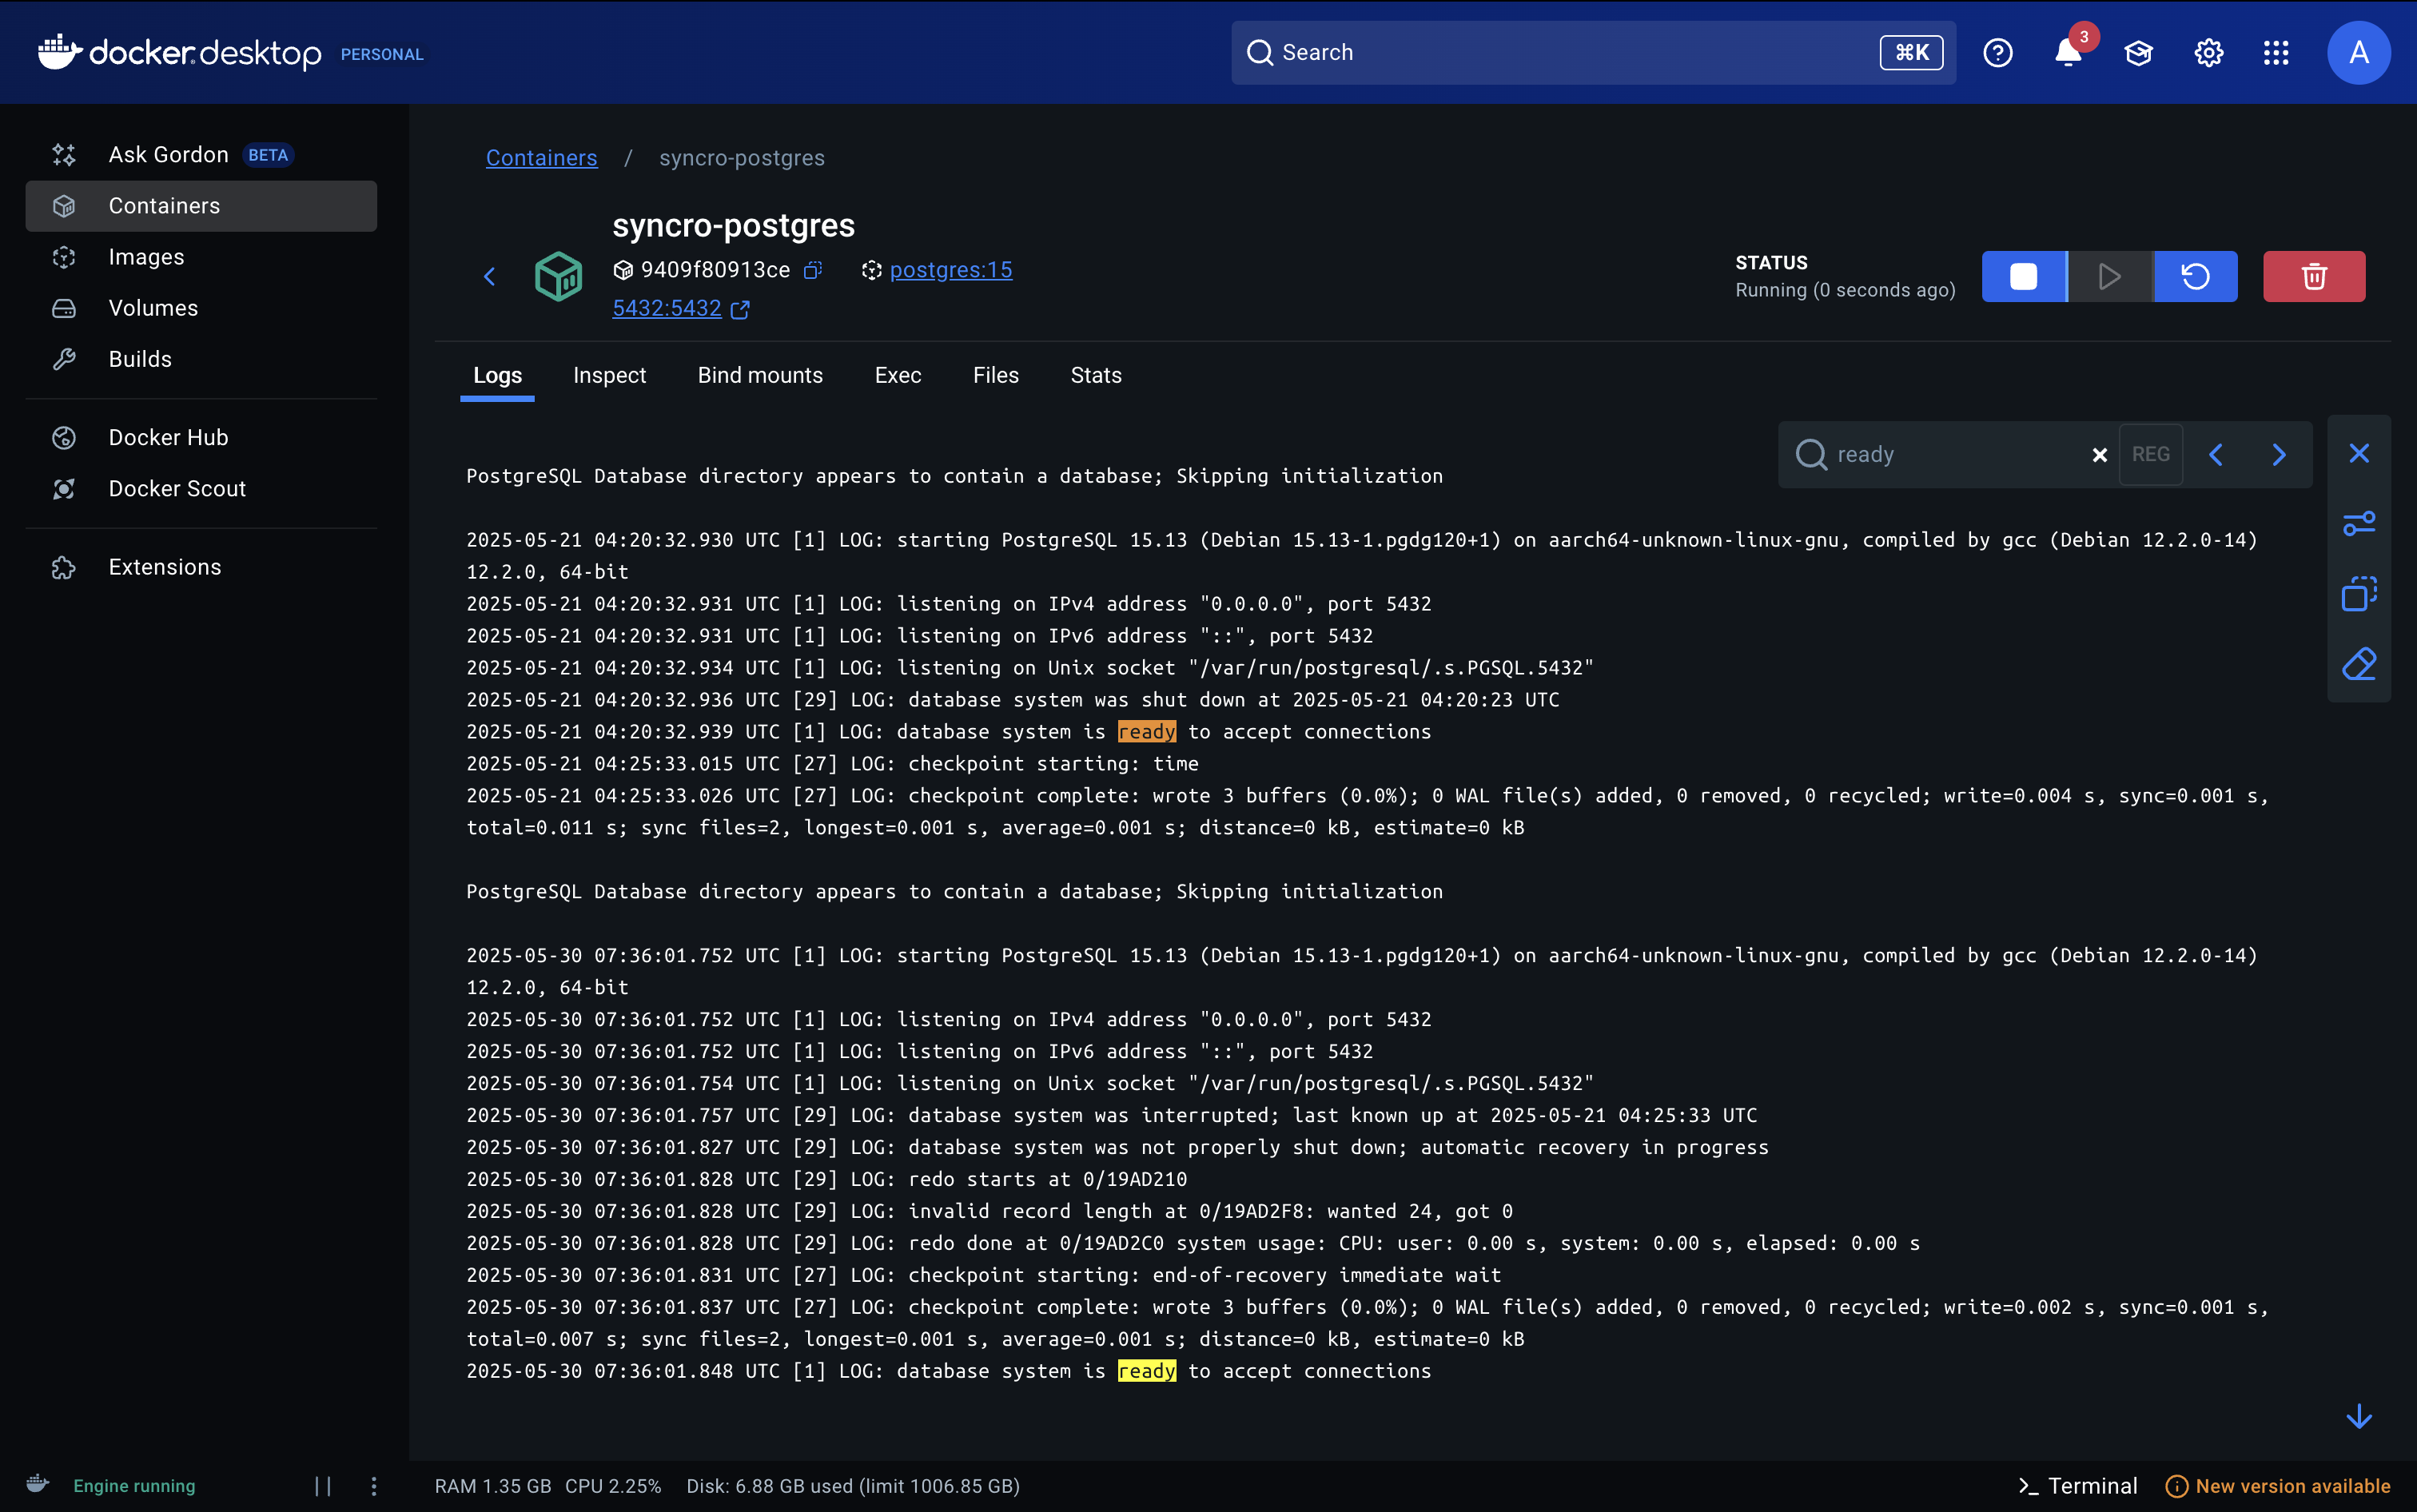Open port mapping 5432:5432 link
2417x1512 pixels.
(x=667, y=308)
